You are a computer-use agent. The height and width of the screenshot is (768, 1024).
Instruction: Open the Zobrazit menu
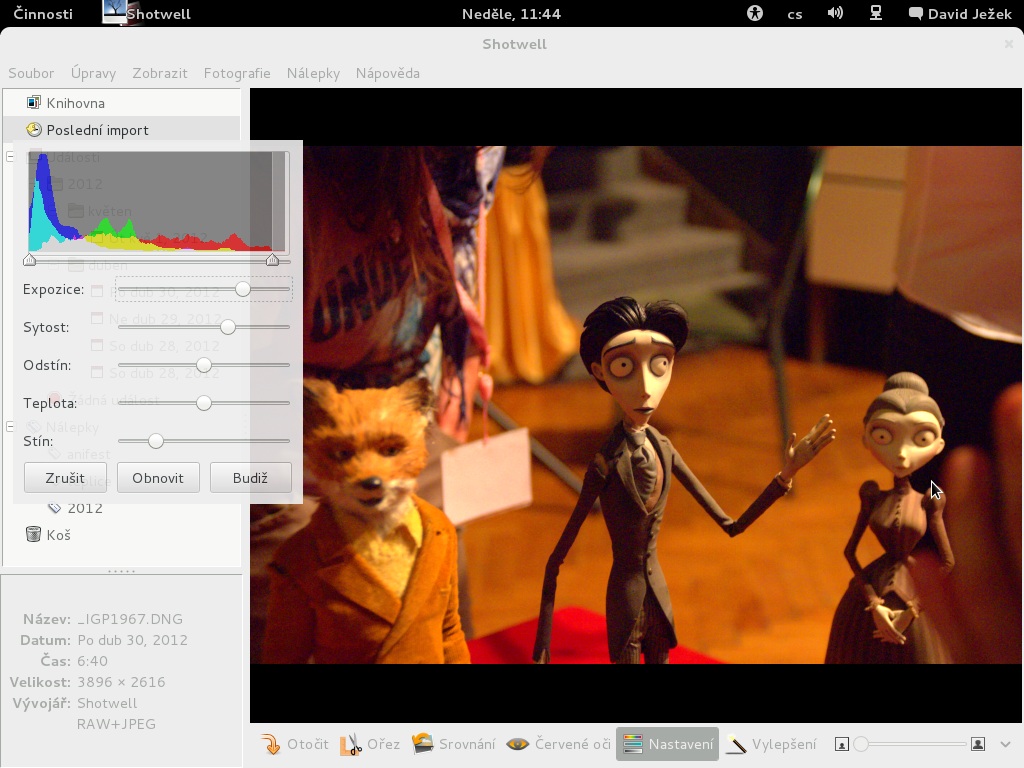160,73
